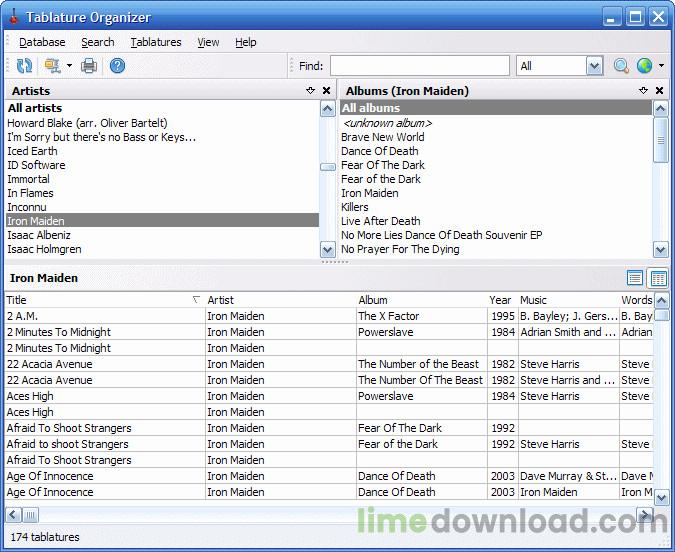The image size is (675, 552).
Task: Open the Tablatures menu
Action: (x=156, y=42)
